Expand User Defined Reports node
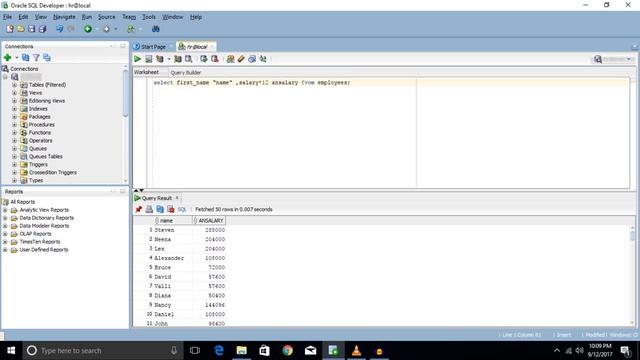Viewport: 640px width, 360px height. (5, 250)
